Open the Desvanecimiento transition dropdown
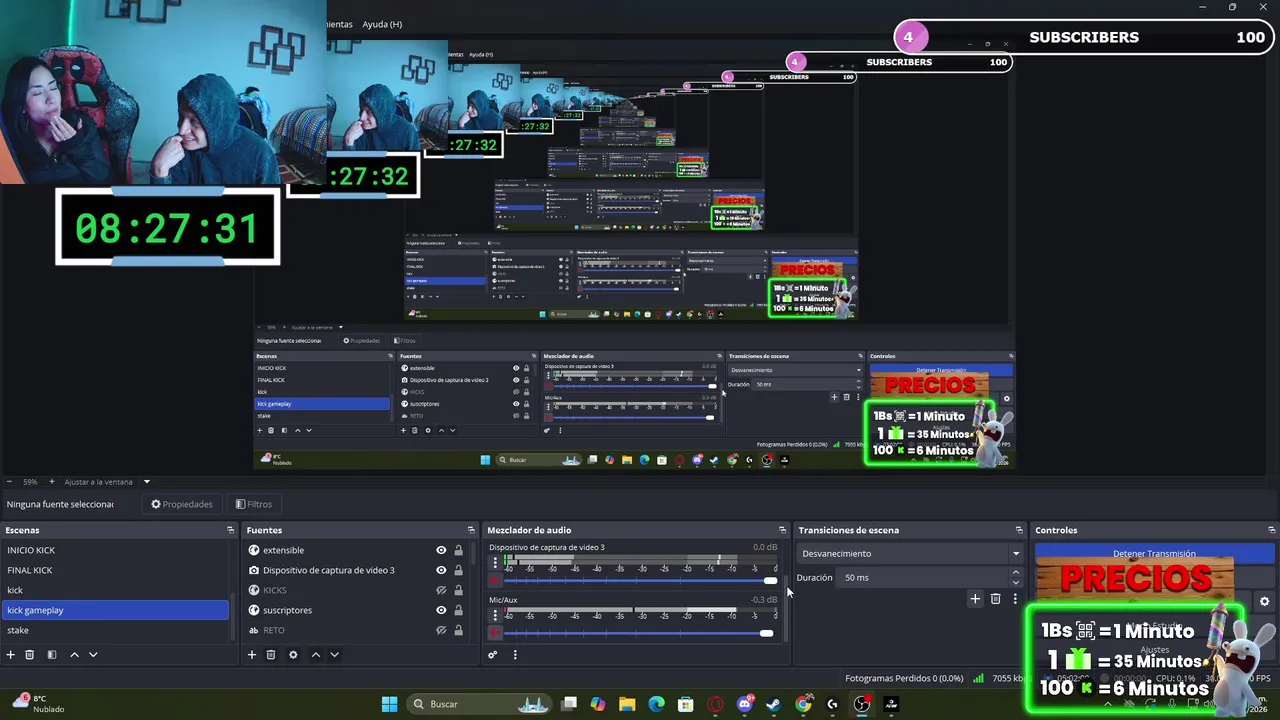This screenshot has width=1280, height=720. click(x=911, y=554)
